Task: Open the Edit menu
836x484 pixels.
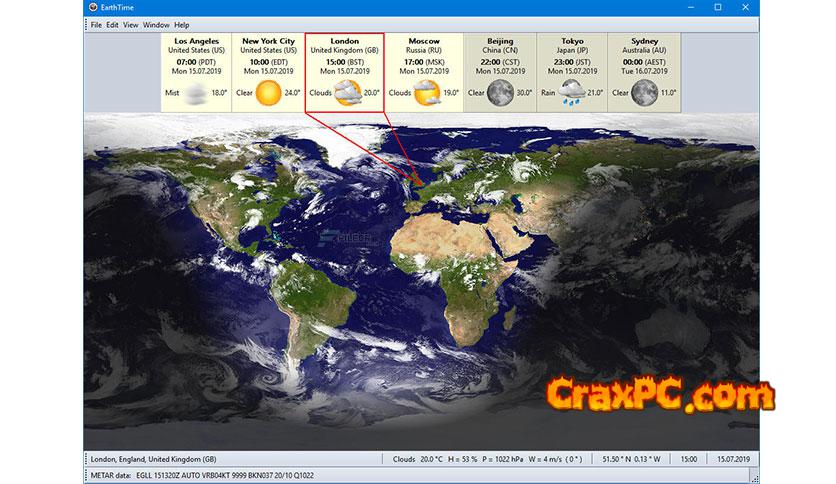Action: tap(112, 24)
